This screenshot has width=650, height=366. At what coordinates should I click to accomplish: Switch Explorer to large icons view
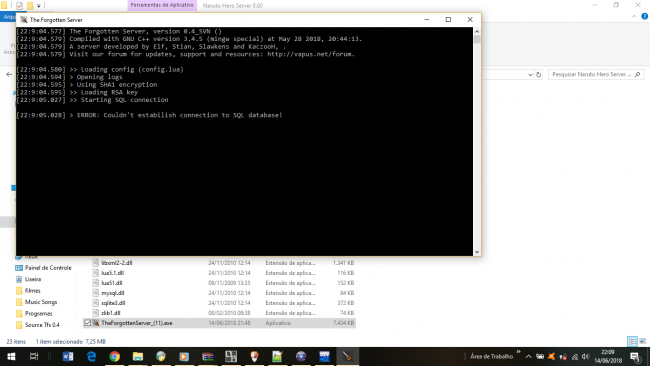click(643, 341)
